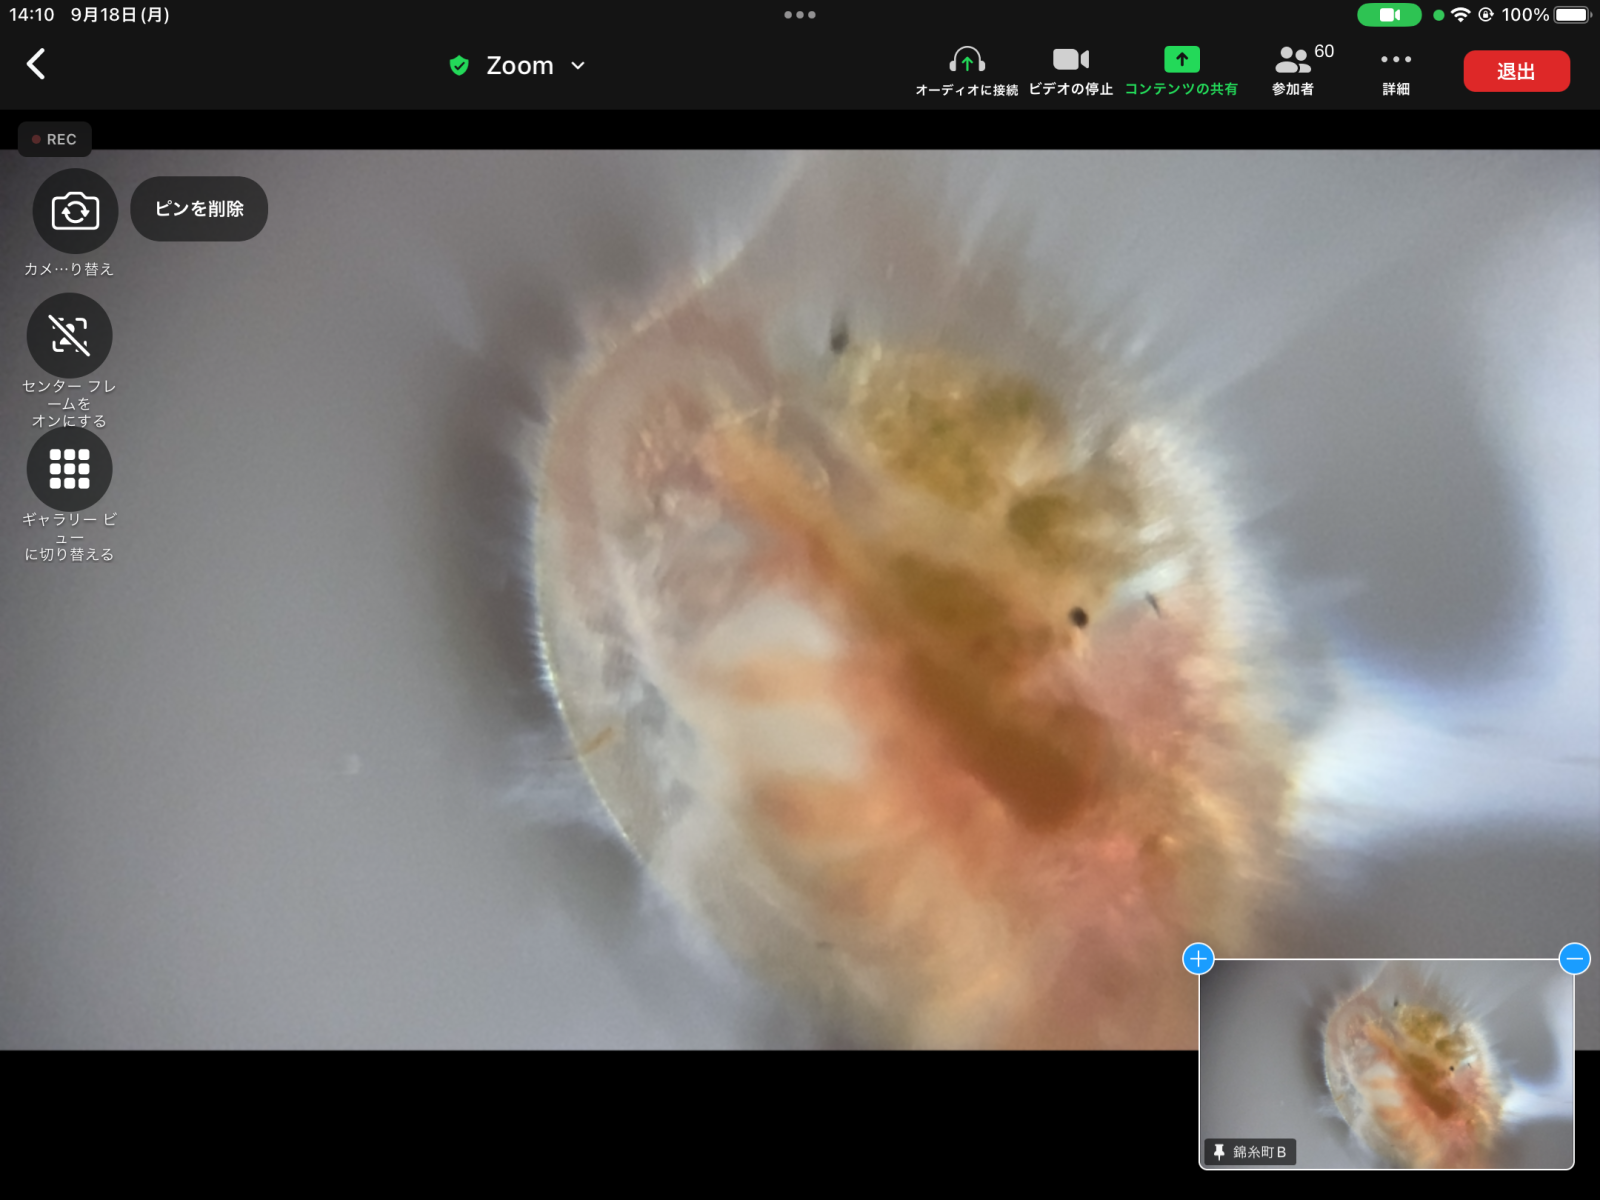The image size is (1600, 1200).
Task: Switch to gallery view grid icon
Action: pos(69,469)
